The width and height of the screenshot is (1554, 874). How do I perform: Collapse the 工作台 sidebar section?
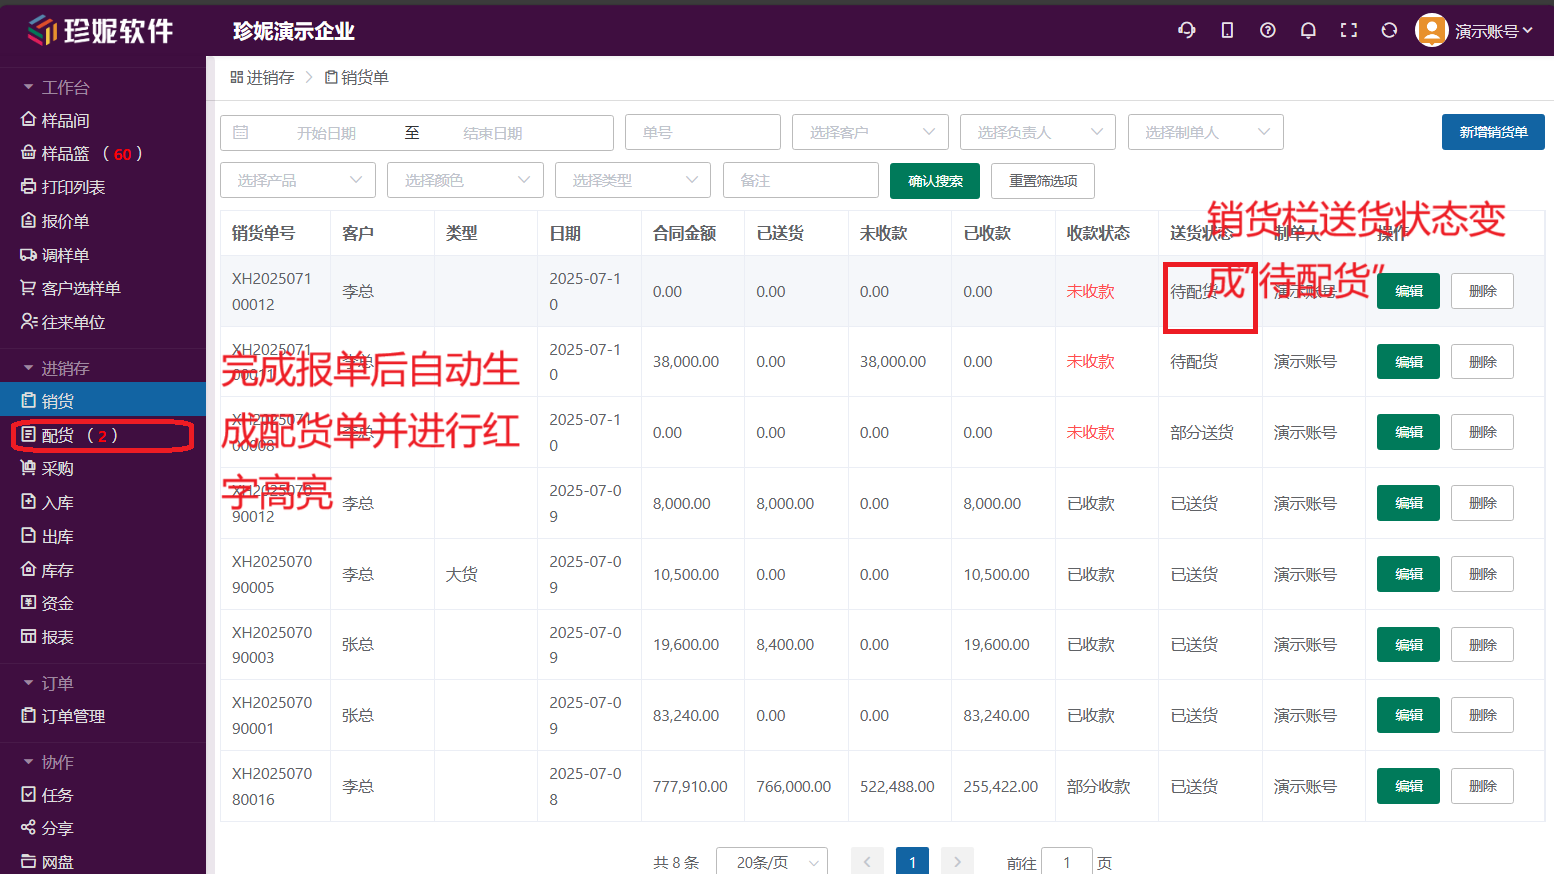56,87
